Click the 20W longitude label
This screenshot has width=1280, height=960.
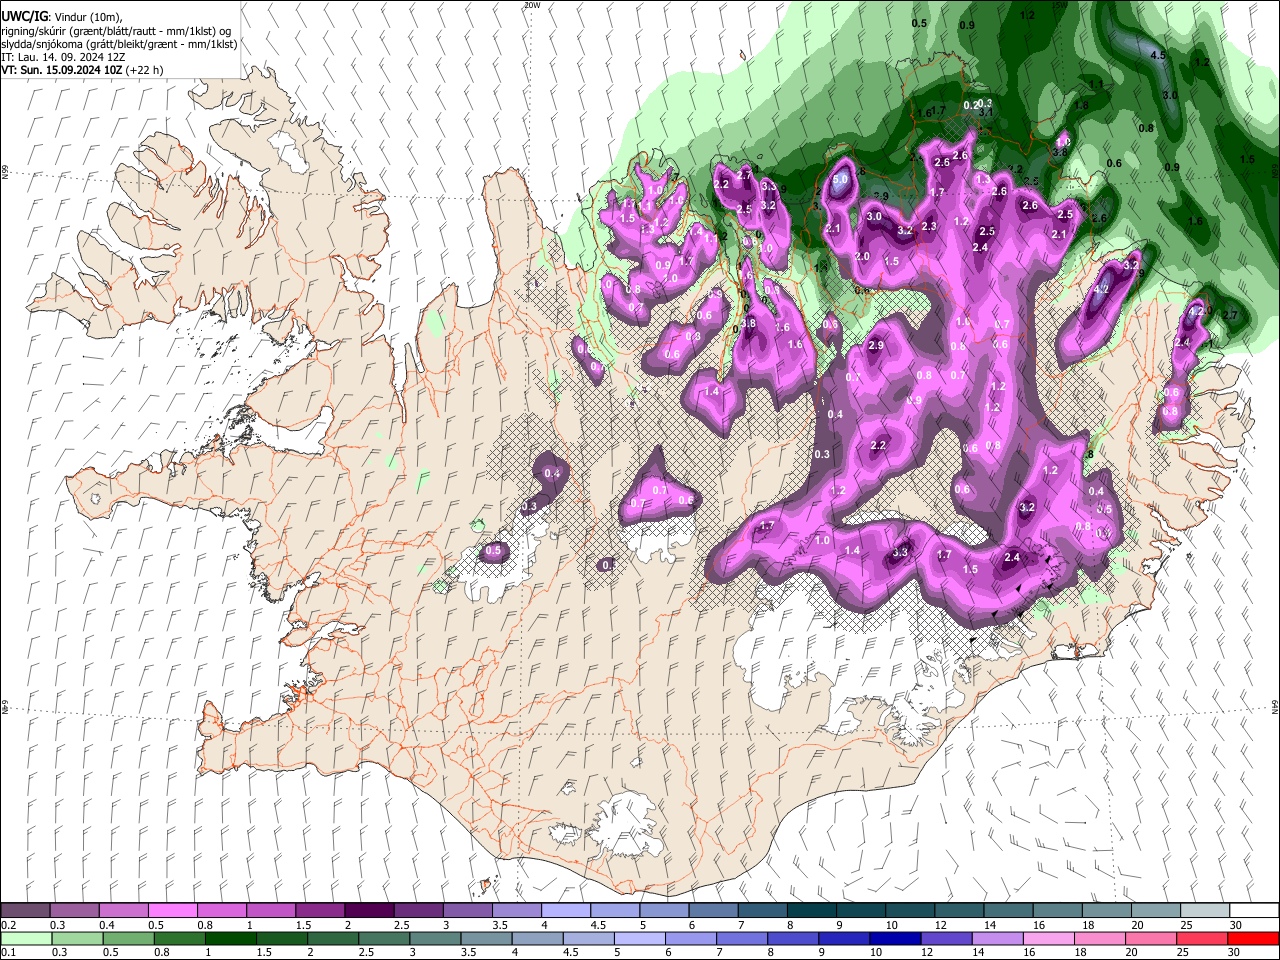tap(532, 5)
